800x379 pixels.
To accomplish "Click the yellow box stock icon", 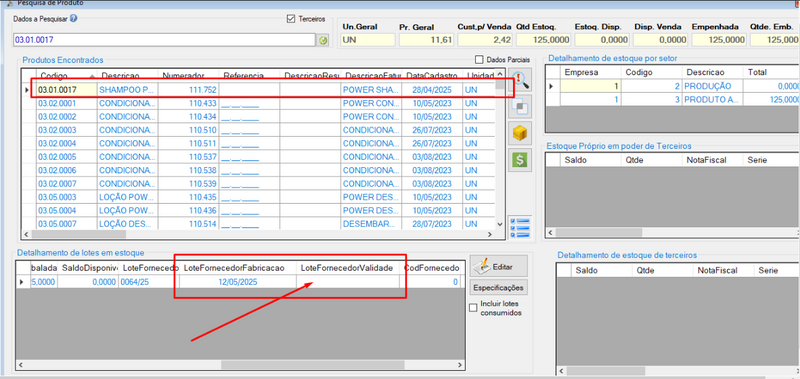I will [x=520, y=133].
